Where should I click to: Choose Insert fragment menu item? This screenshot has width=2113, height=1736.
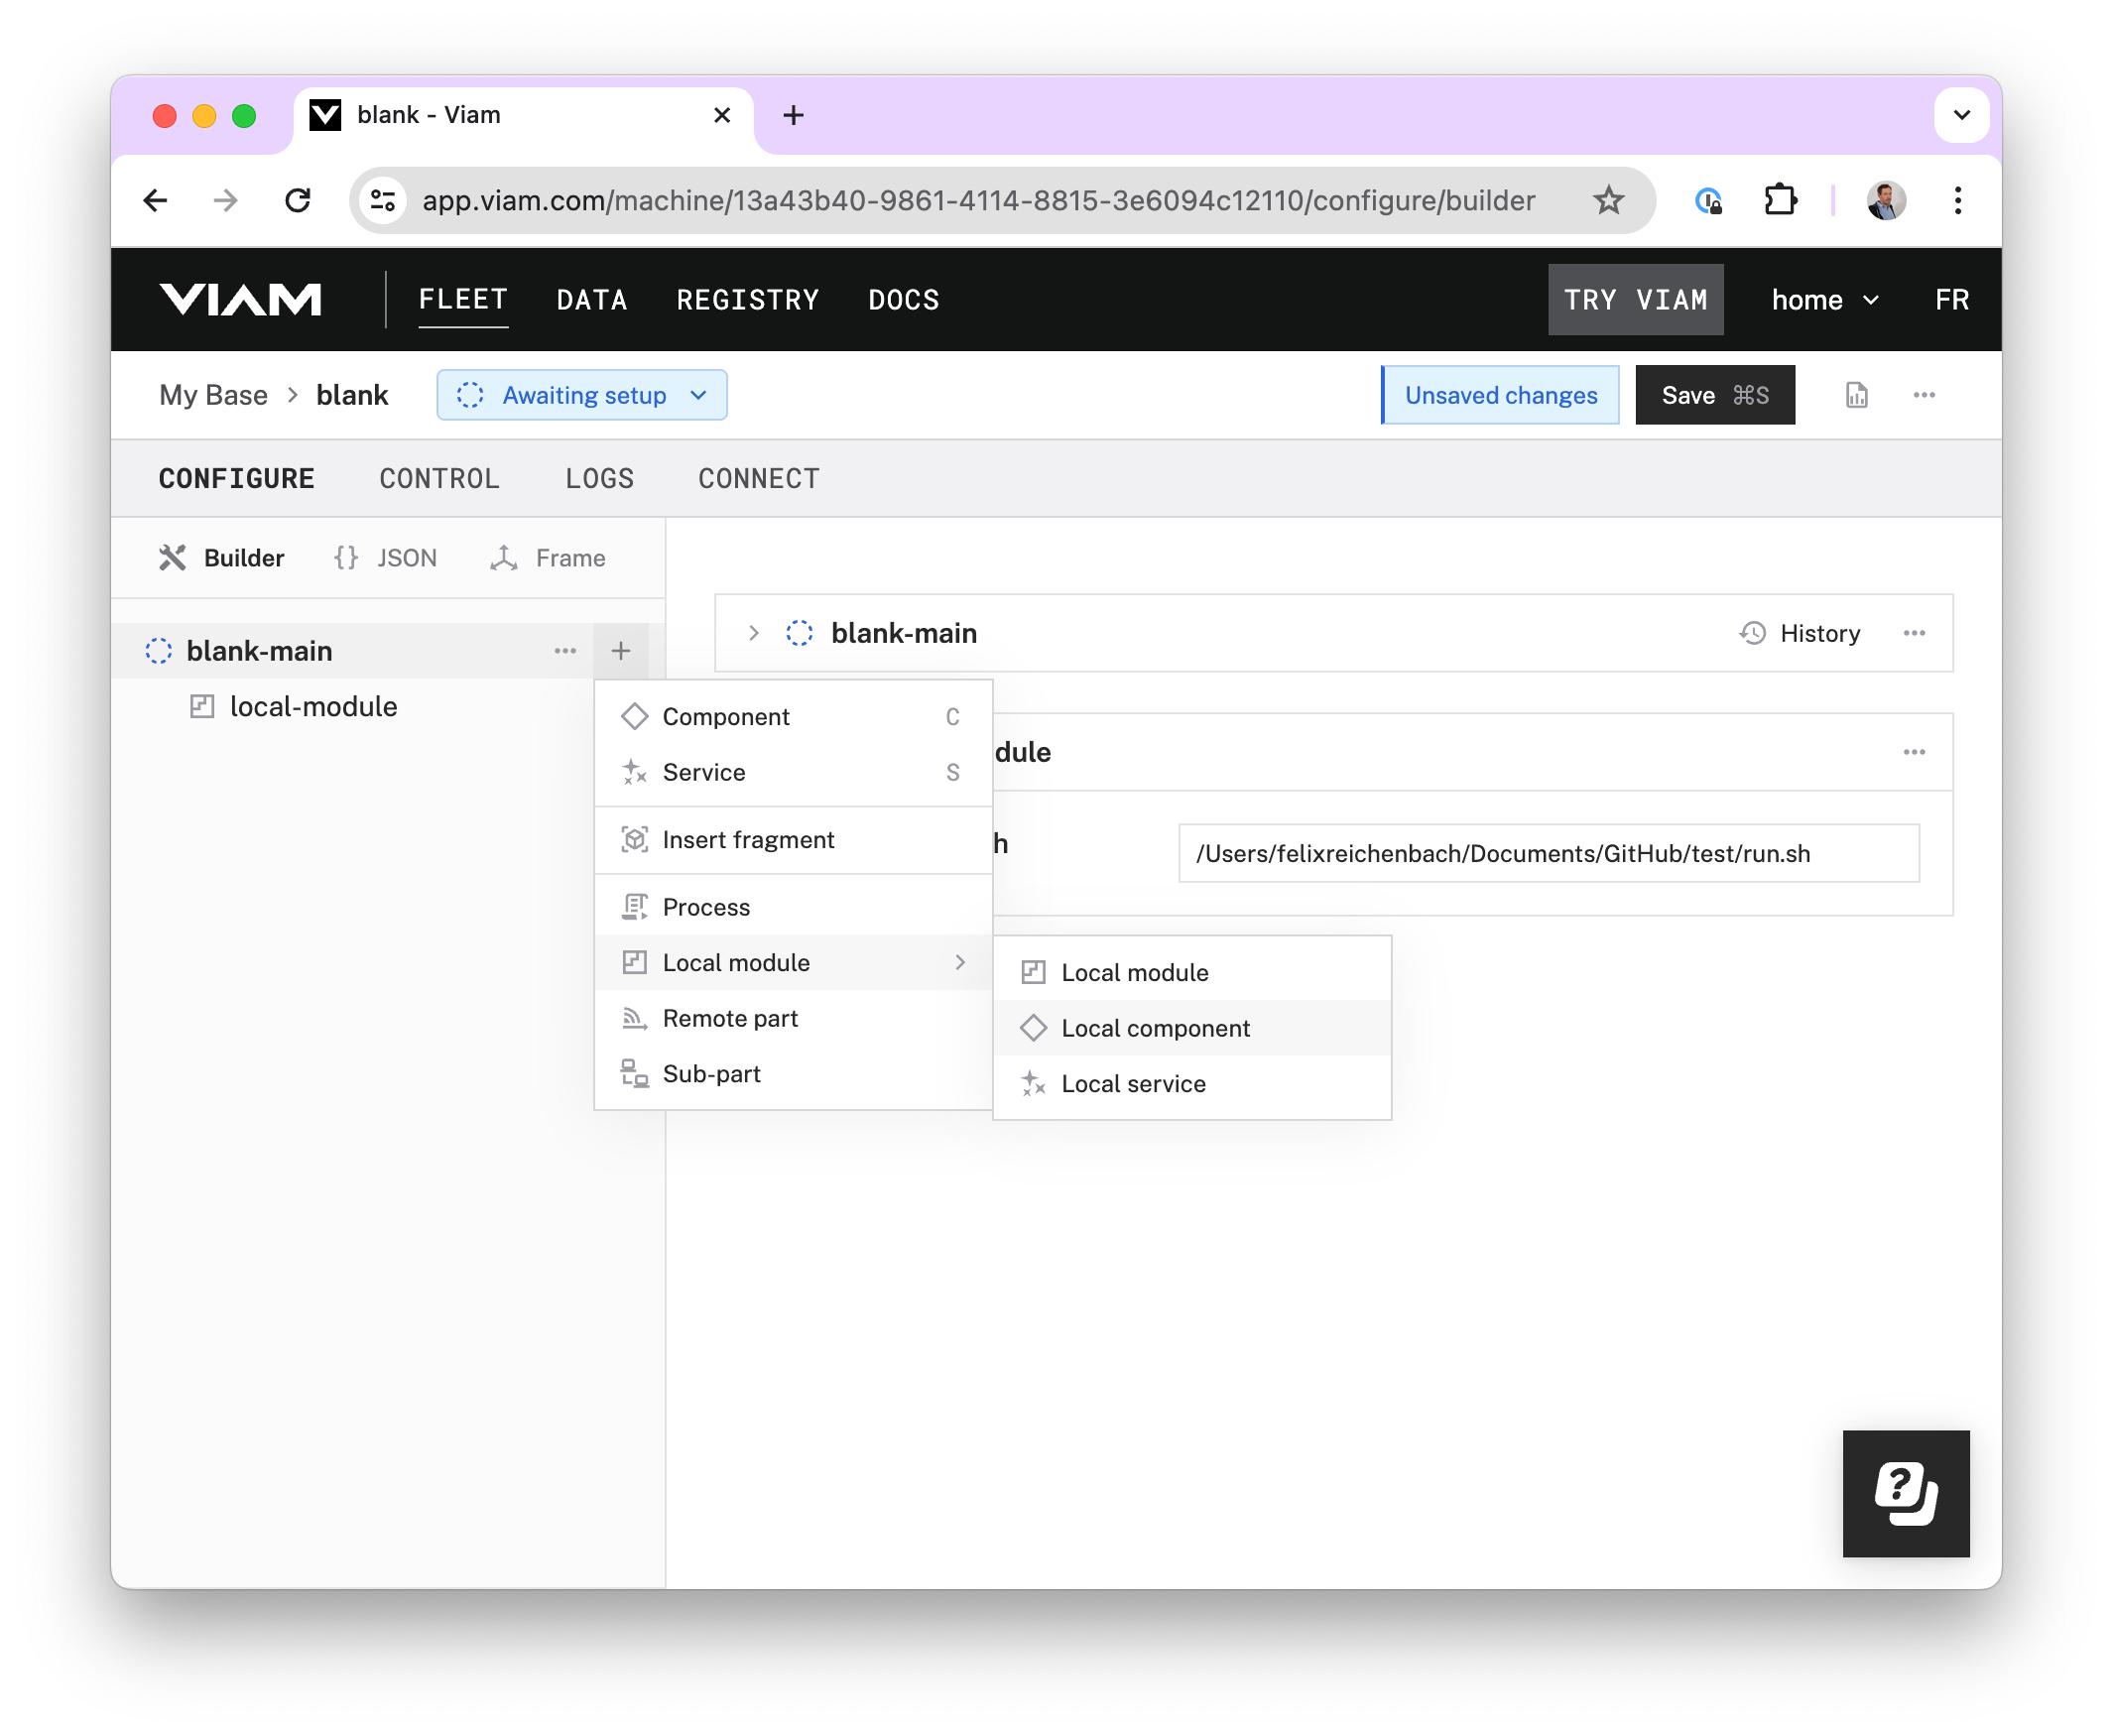pos(793,839)
